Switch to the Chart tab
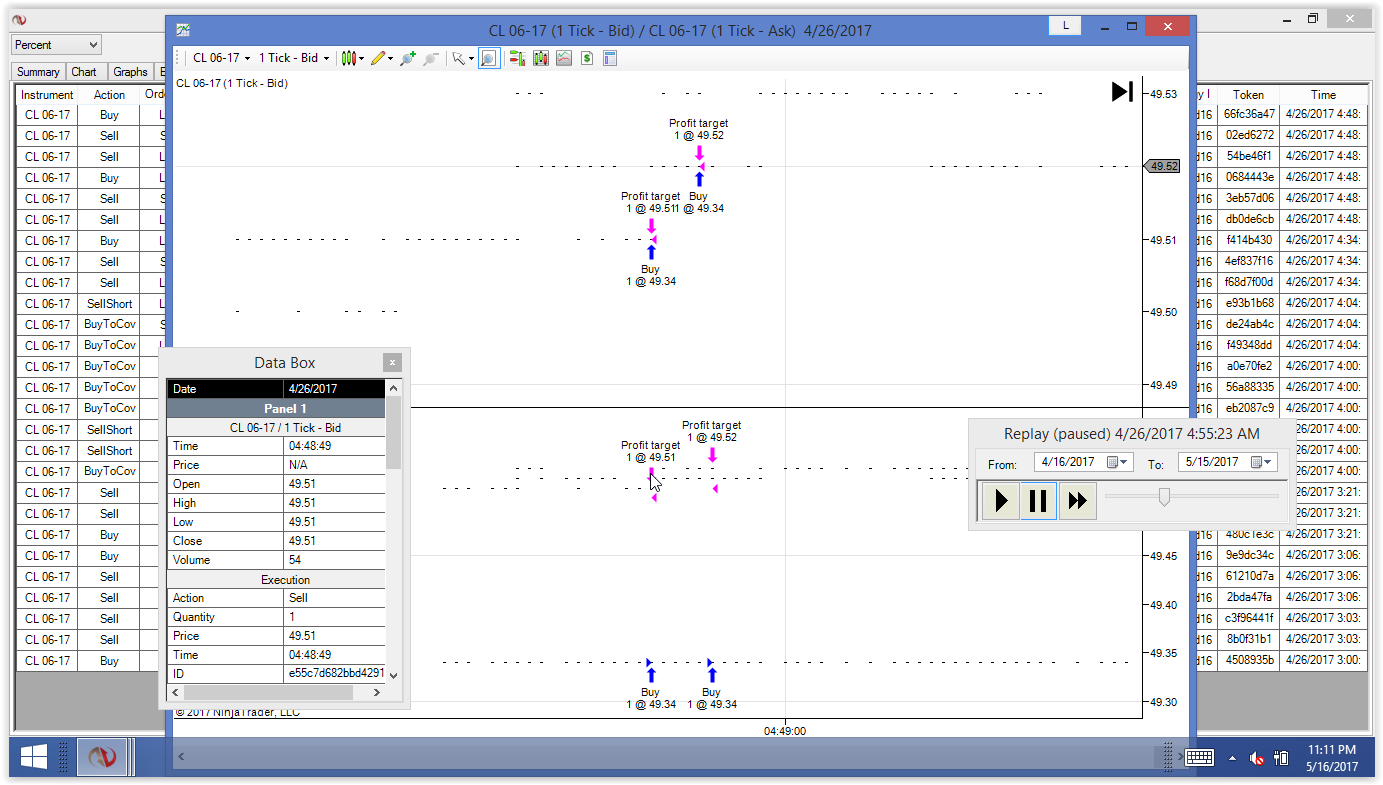The width and height of the screenshot is (1383, 785). point(84,72)
